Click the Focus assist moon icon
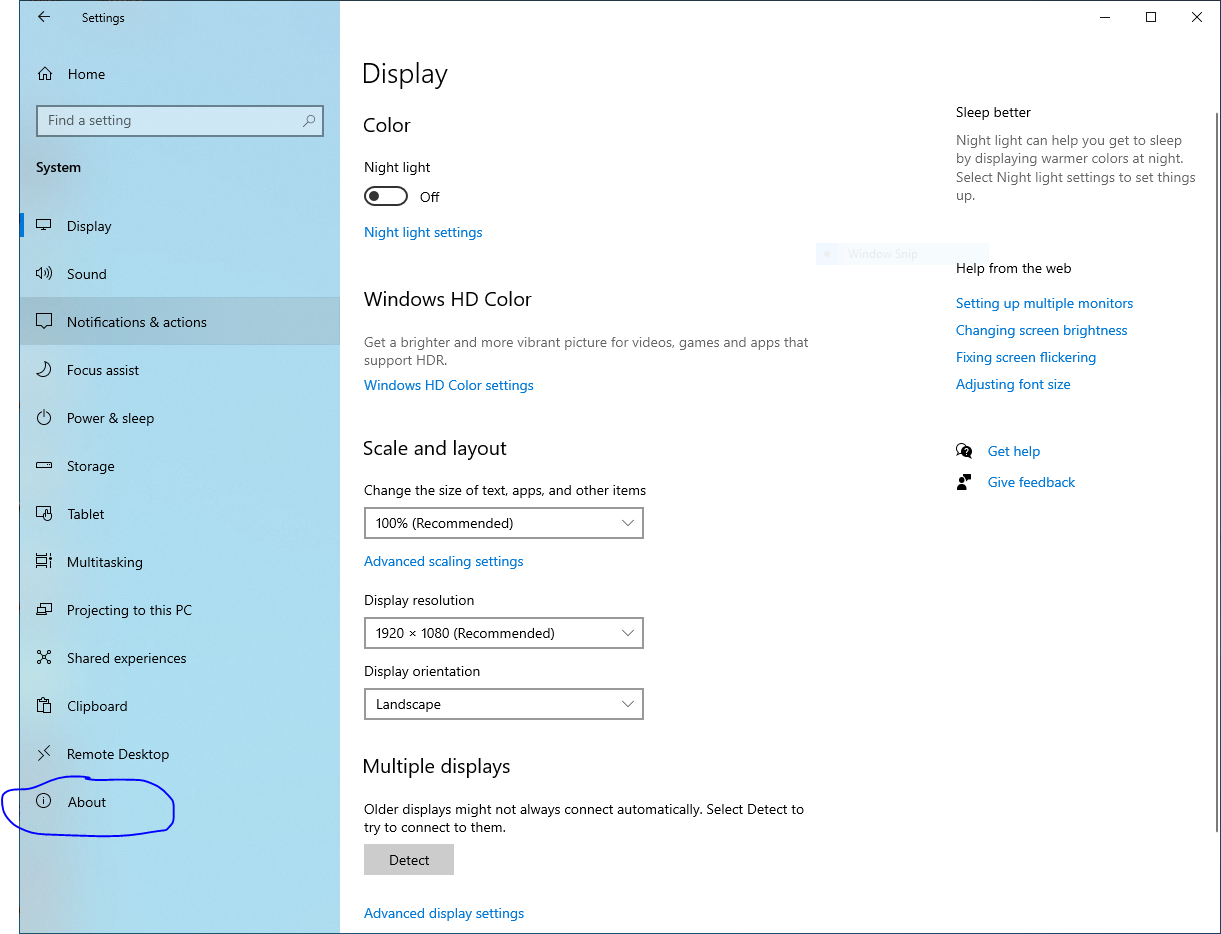 [x=44, y=370]
